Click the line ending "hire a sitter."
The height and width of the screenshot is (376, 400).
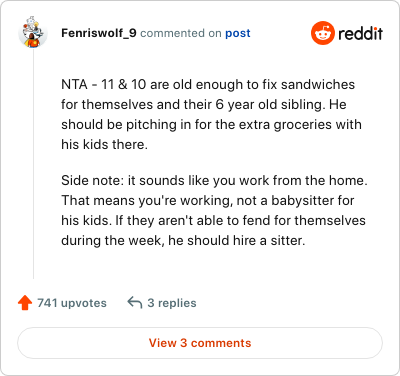pos(183,240)
